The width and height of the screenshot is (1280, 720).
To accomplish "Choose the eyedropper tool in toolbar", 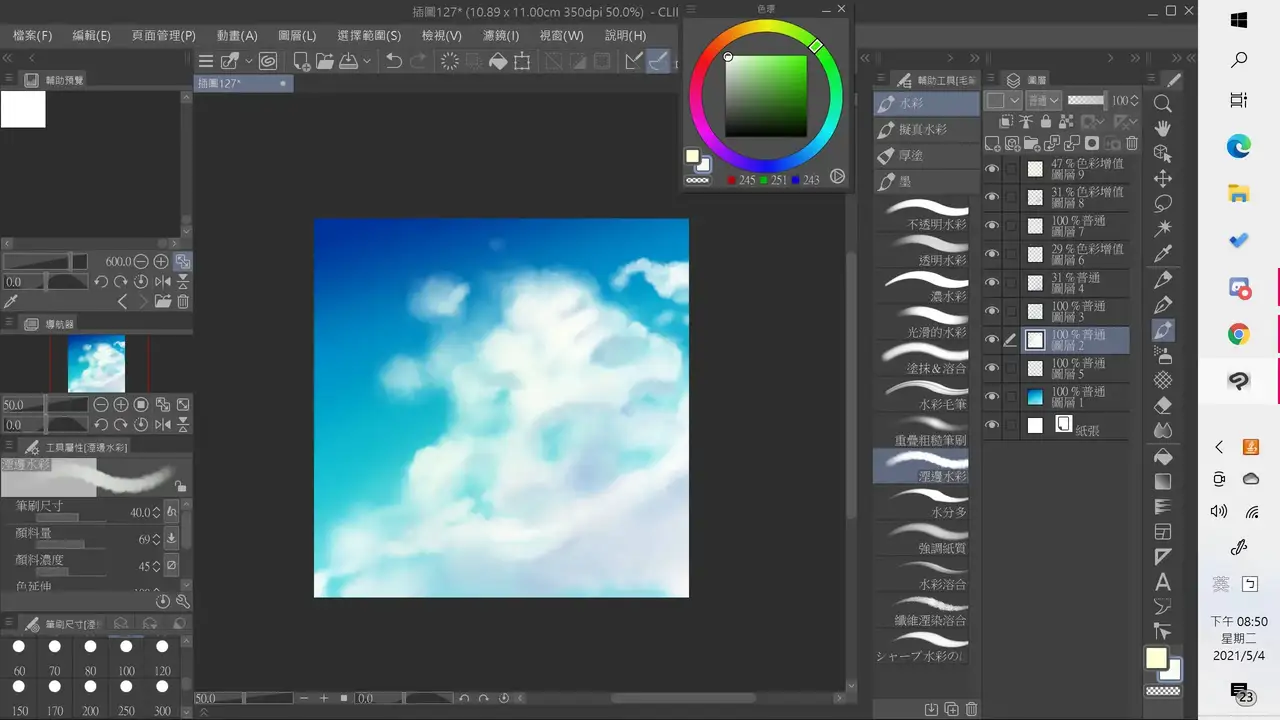I will pyautogui.click(x=1163, y=254).
